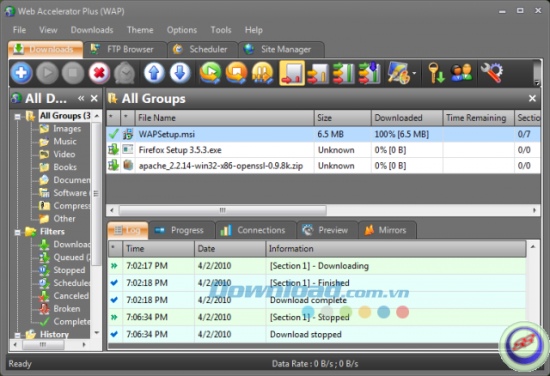Click the theme paint palette icon
Image resolution: width=550 pixels, height=376 pixels.
pyautogui.click(x=398, y=73)
